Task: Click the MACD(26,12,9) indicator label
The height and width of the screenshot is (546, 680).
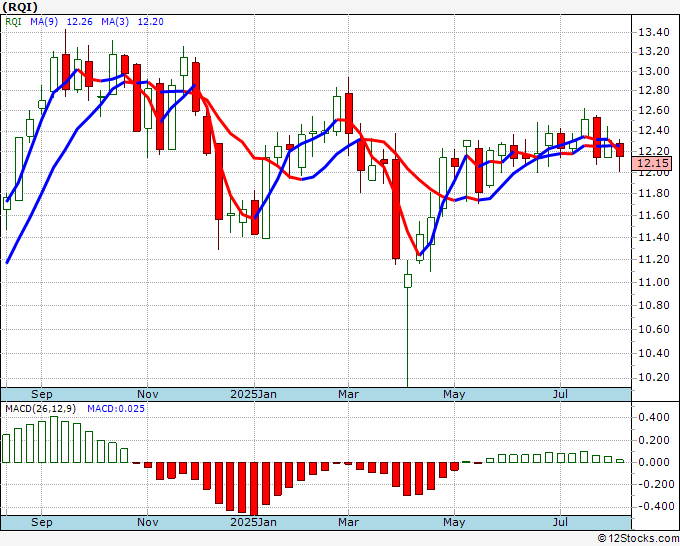Action: click(x=41, y=409)
